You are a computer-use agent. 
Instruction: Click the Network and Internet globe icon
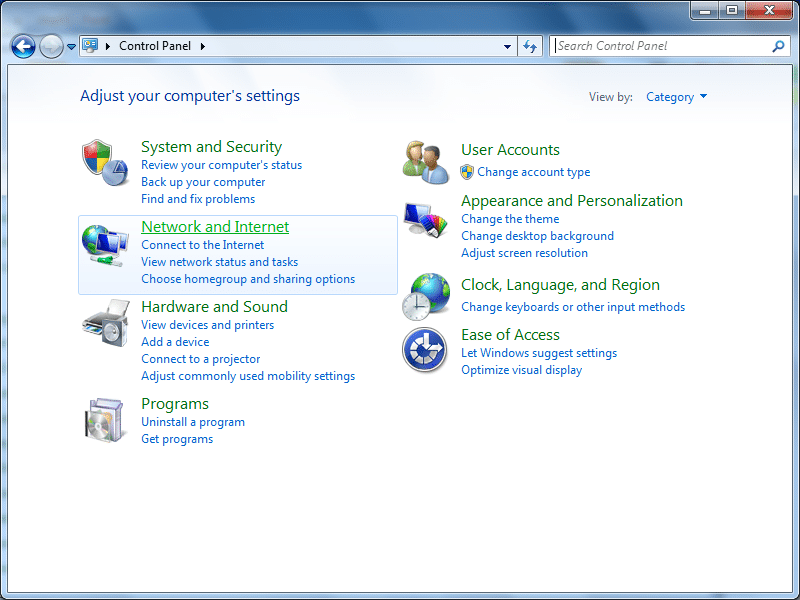coord(105,245)
